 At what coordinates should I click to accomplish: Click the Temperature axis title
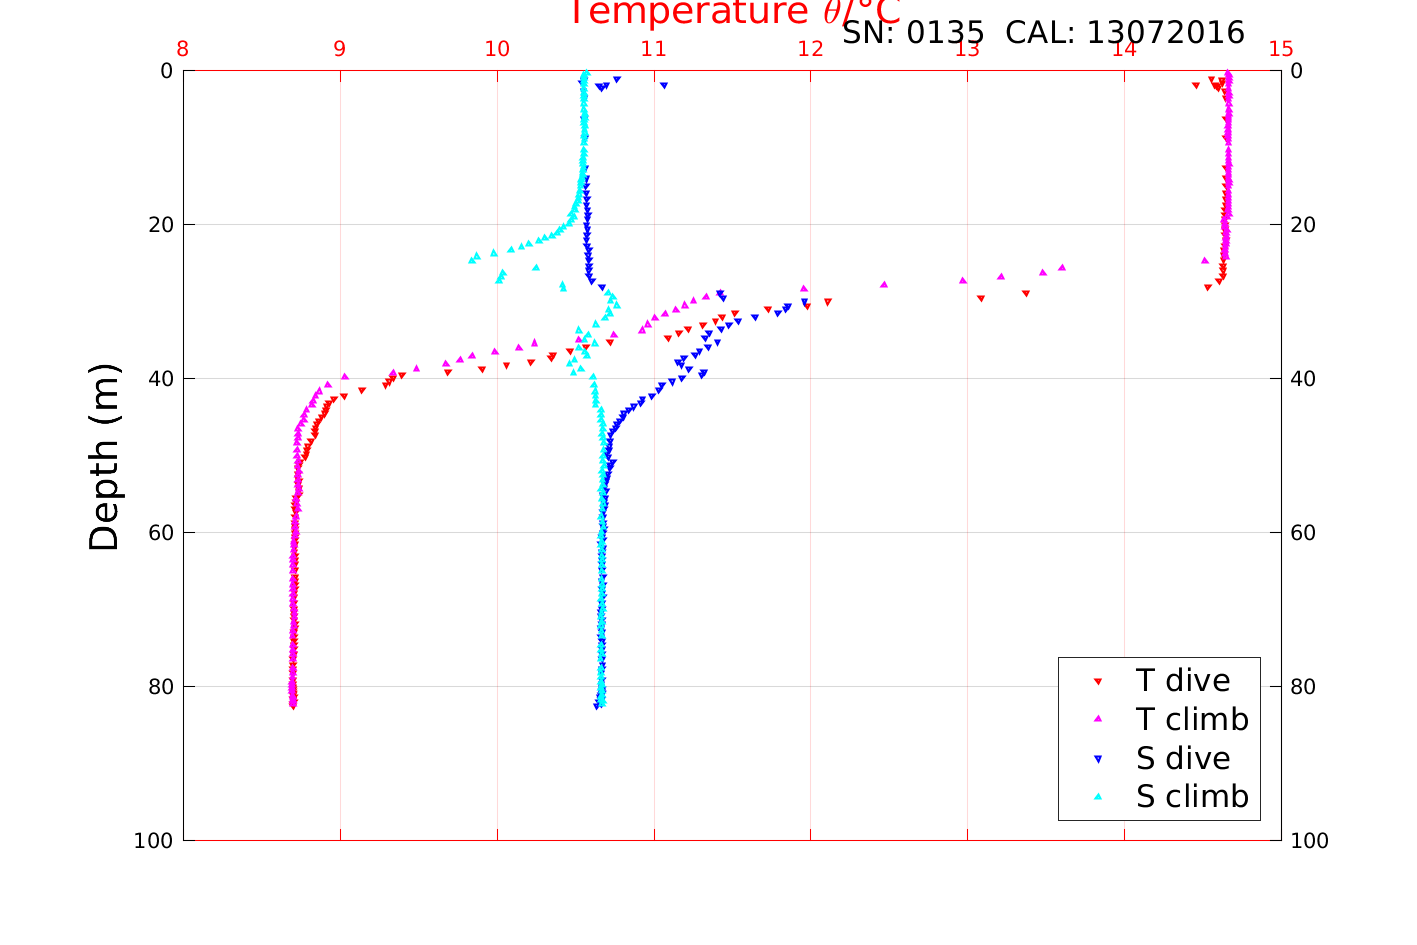(735, 12)
